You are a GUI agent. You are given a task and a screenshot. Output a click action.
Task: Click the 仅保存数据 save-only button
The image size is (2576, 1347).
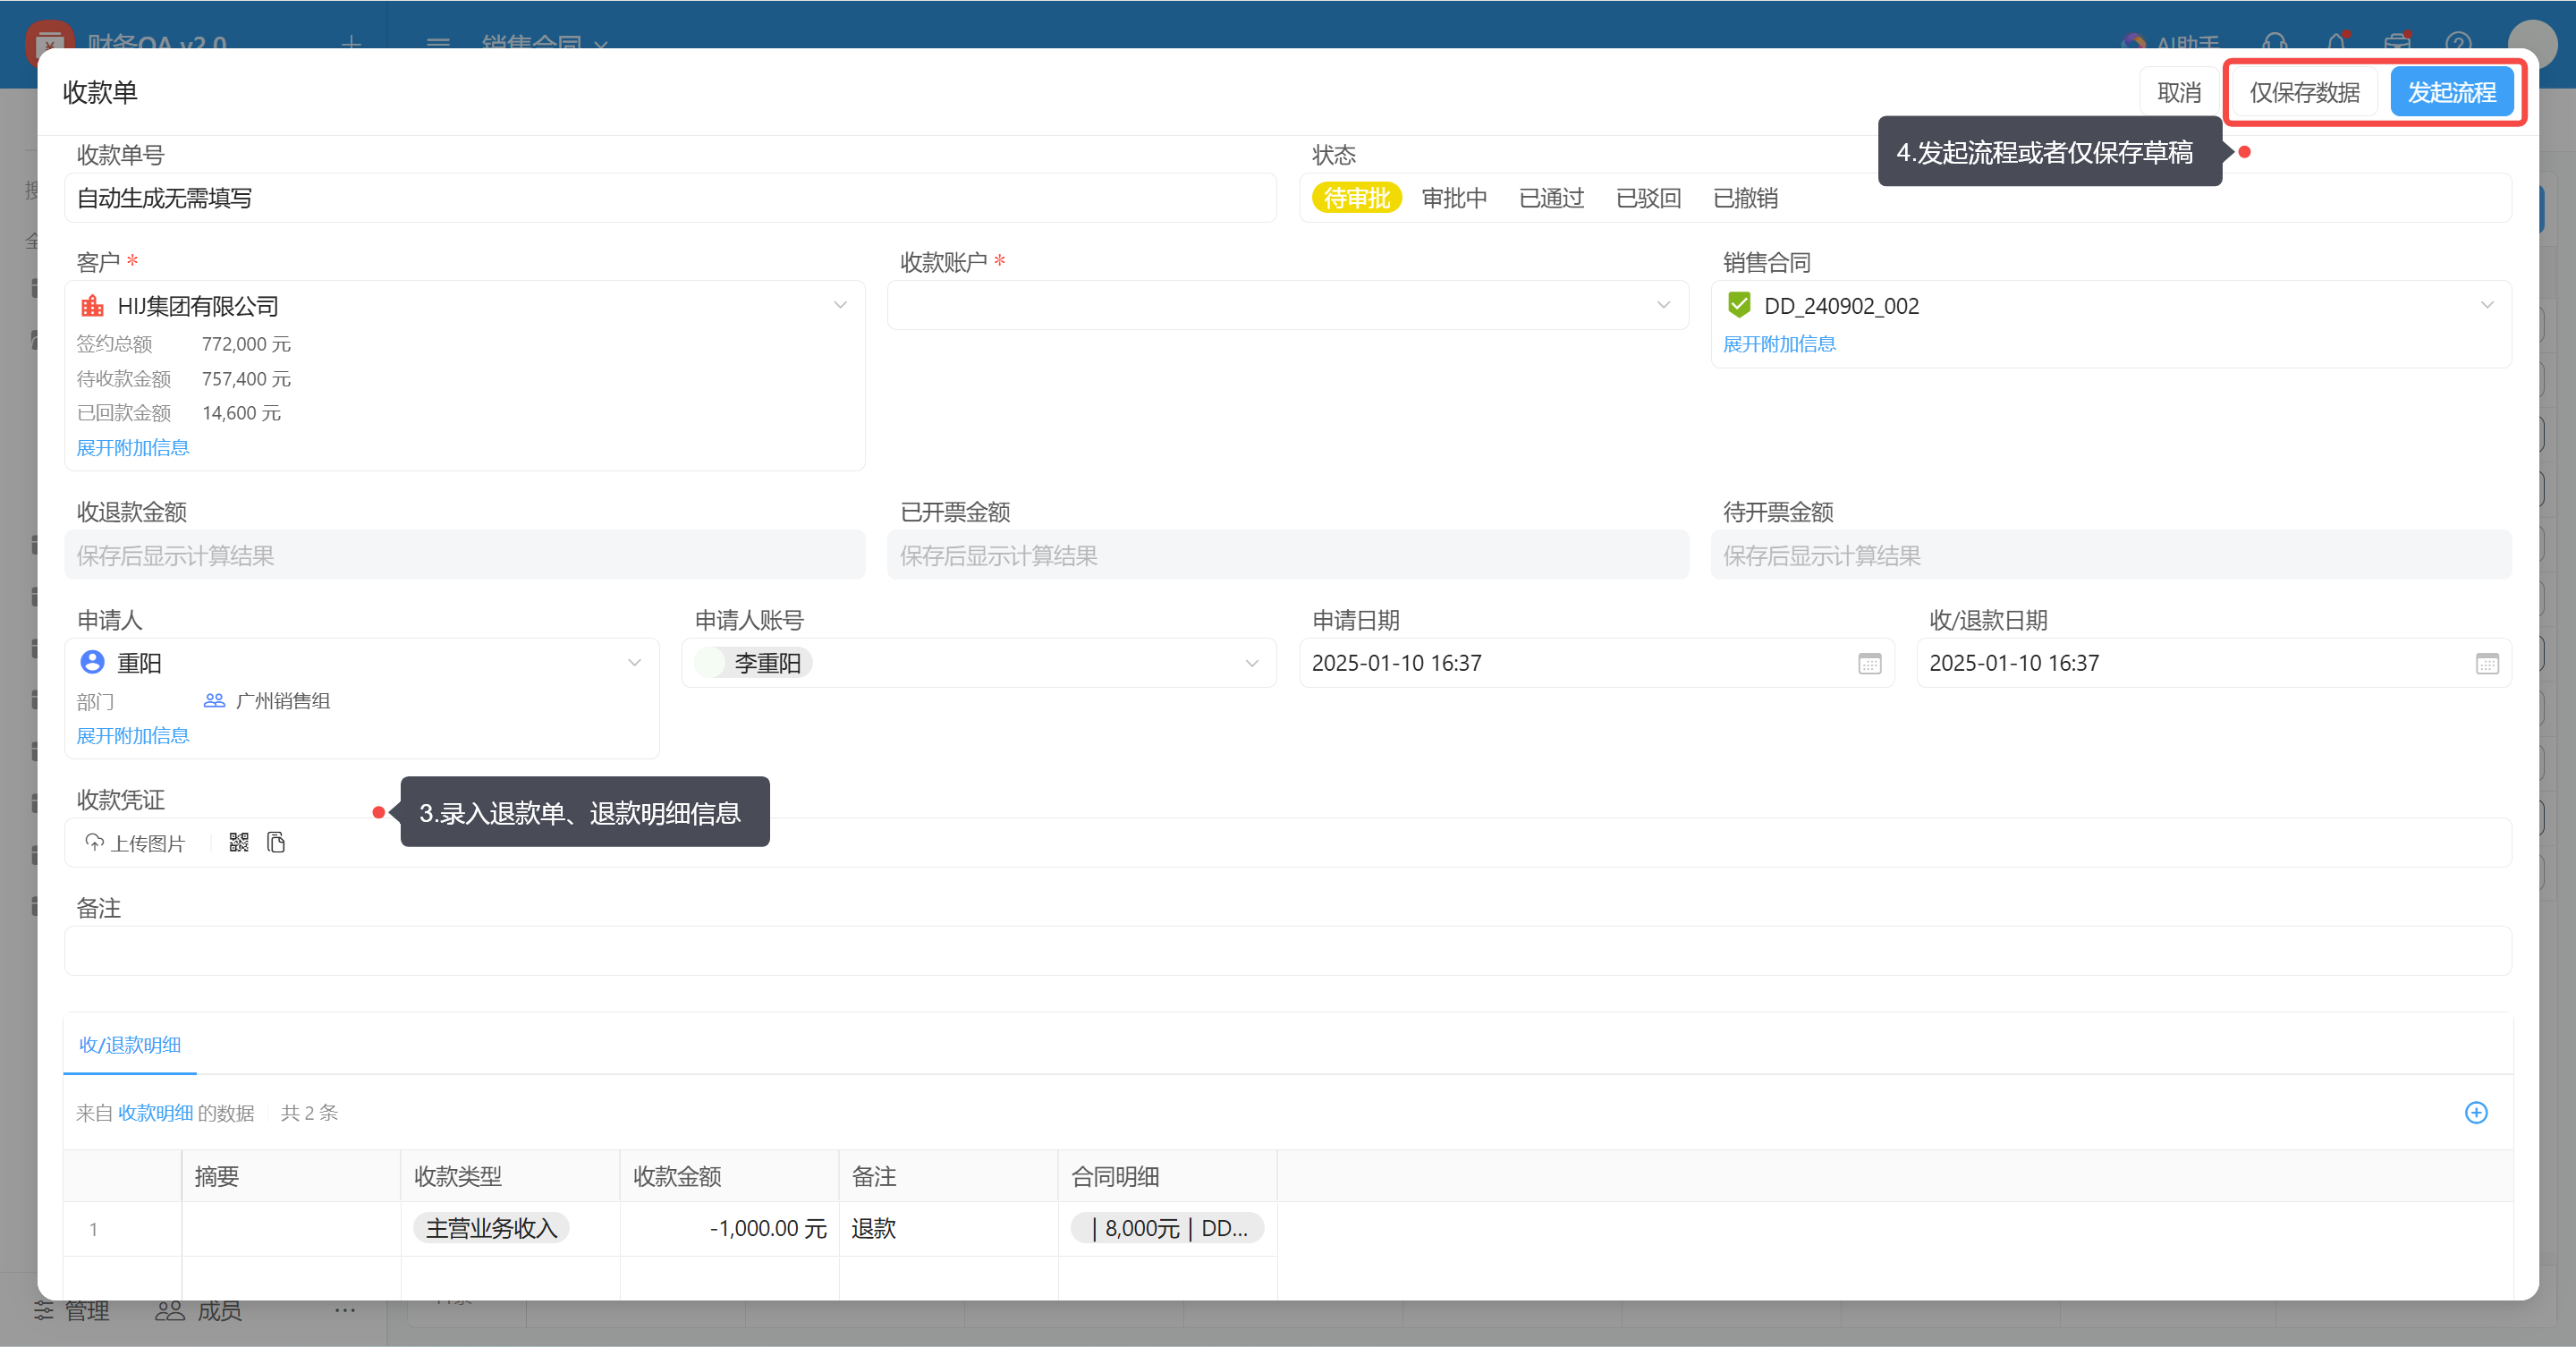pyautogui.click(x=2304, y=92)
